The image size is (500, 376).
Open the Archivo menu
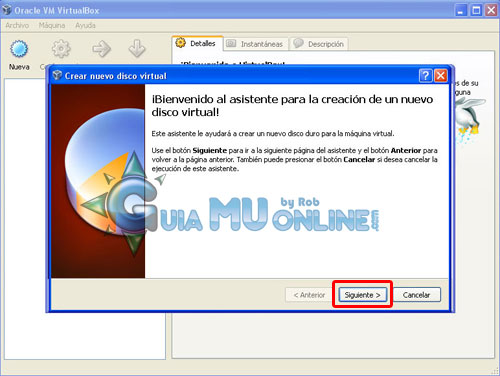[x=17, y=25]
